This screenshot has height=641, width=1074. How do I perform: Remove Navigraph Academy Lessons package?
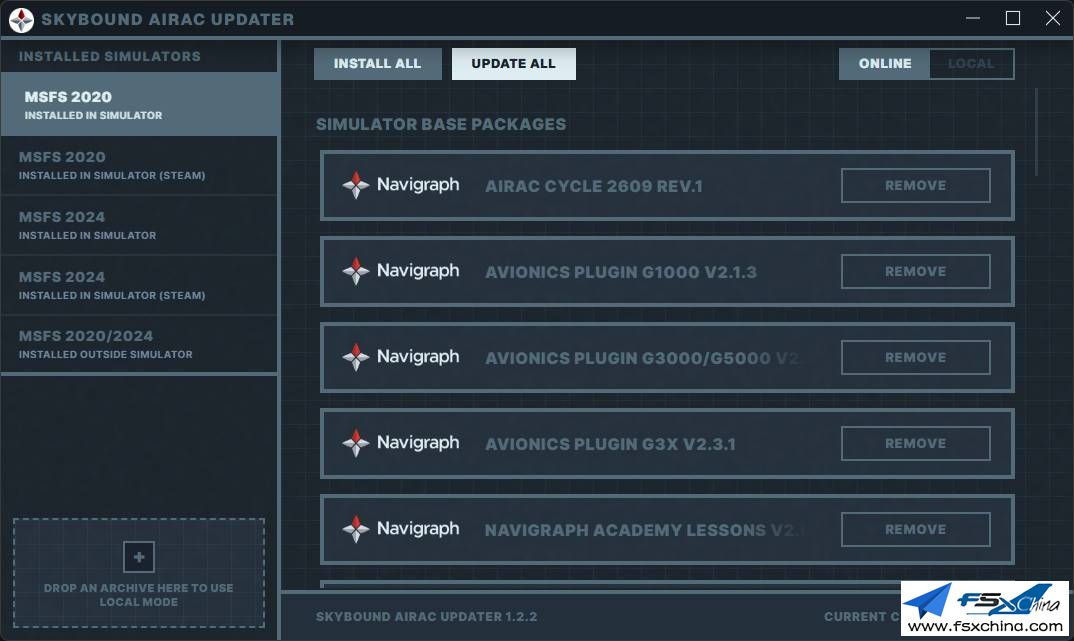point(916,529)
